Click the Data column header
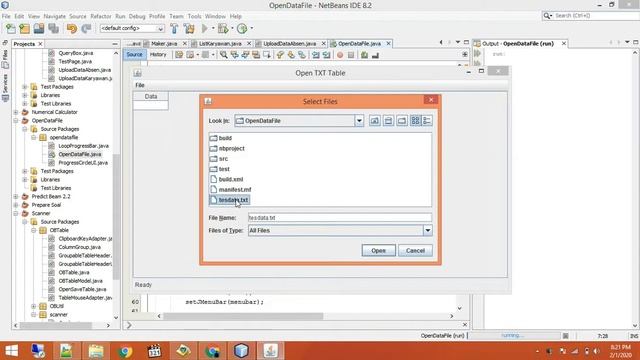Screen dimensions: 640x360 point(151,96)
